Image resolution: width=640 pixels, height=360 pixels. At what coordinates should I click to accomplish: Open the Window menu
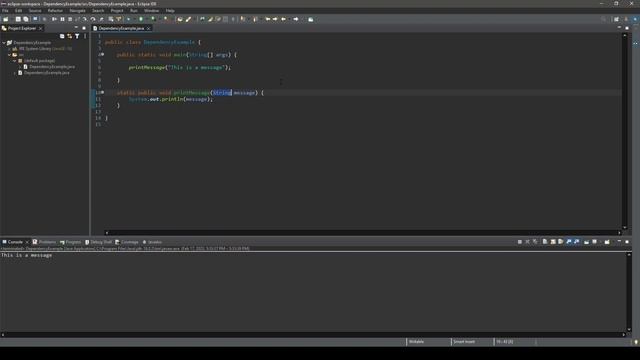coord(151,11)
